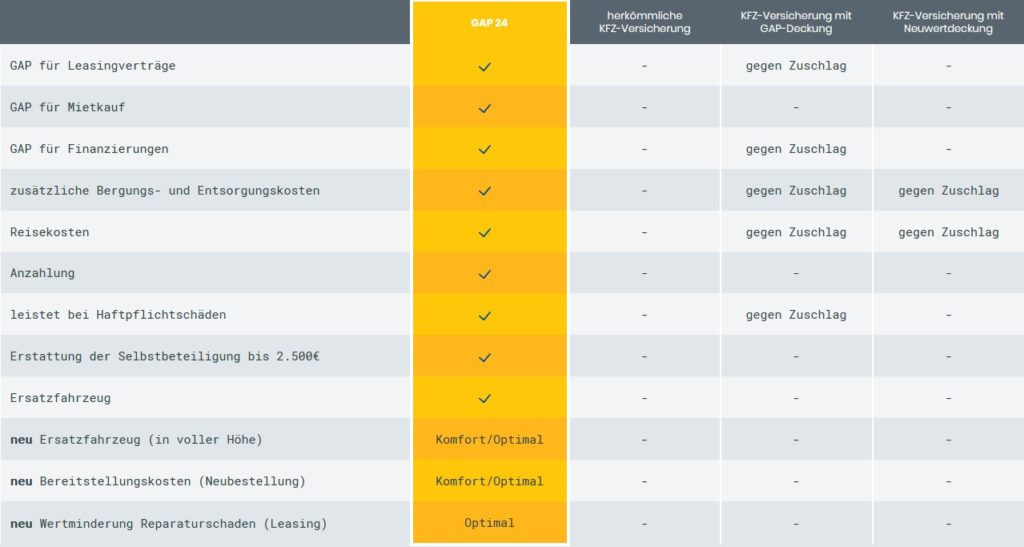Click the checkmark in GAP für Mietkauf row
Image resolution: width=1024 pixels, height=547 pixels.
click(485, 108)
